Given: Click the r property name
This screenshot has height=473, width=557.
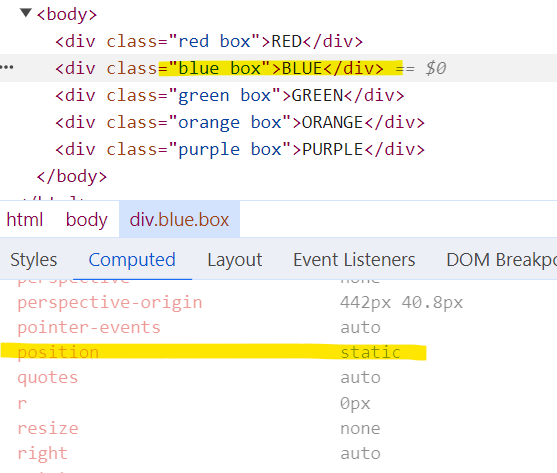Looking at the screenshot, I should [22, 403].
